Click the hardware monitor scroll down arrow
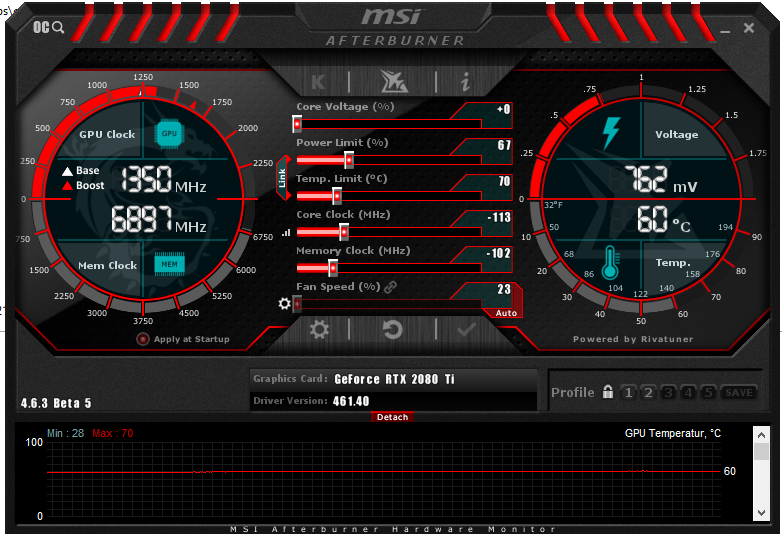The image size is (782, 539). coord(761,513)
